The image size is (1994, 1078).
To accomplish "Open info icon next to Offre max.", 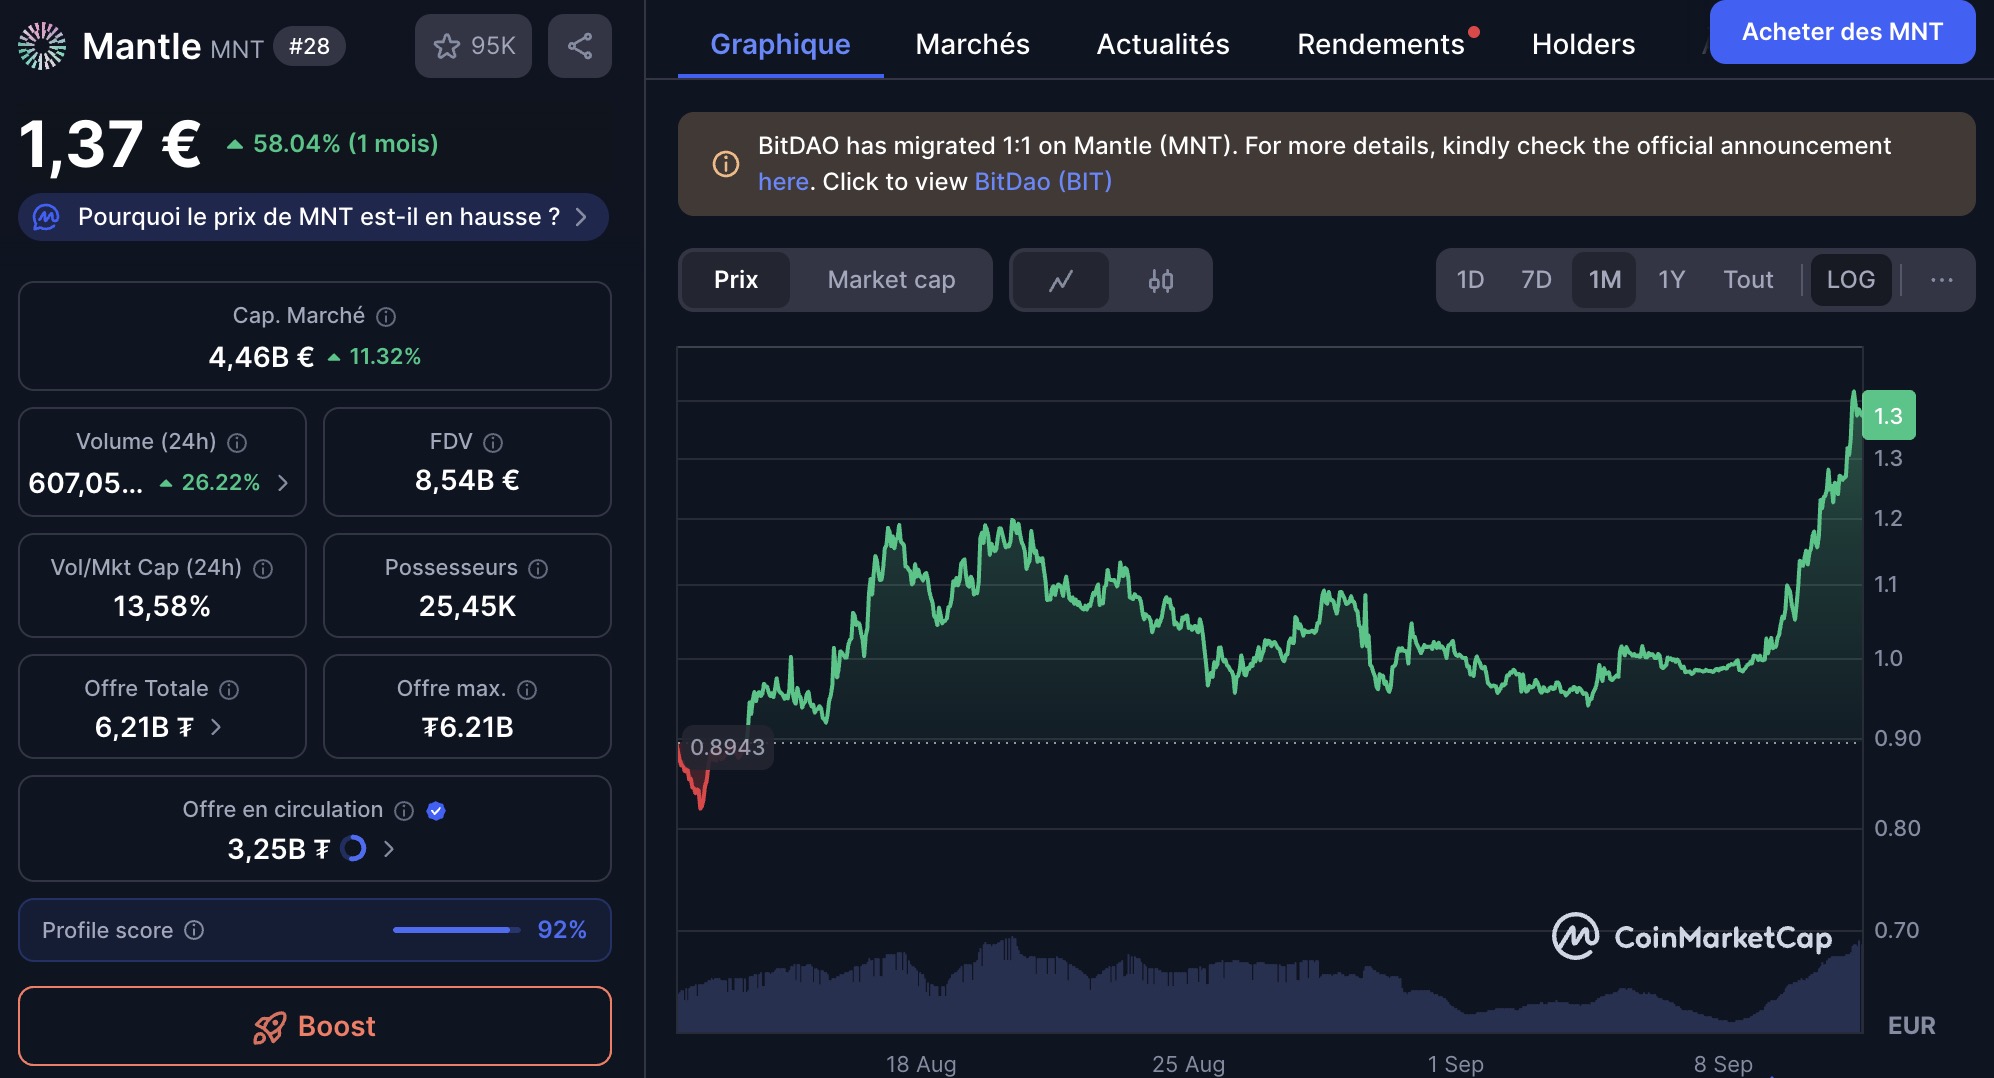I will pyautogui.click(x=527, y=690).
